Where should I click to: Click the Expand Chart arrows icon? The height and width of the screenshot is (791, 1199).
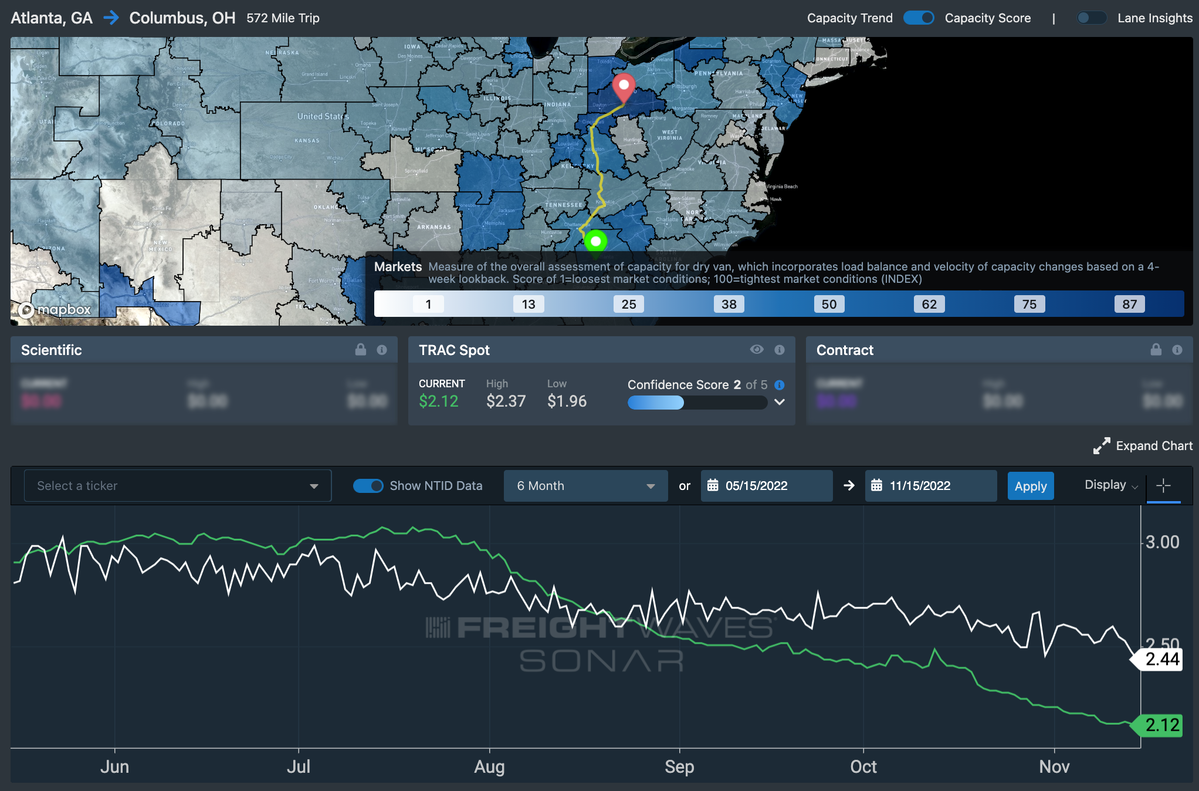(x=1101, y=446)
